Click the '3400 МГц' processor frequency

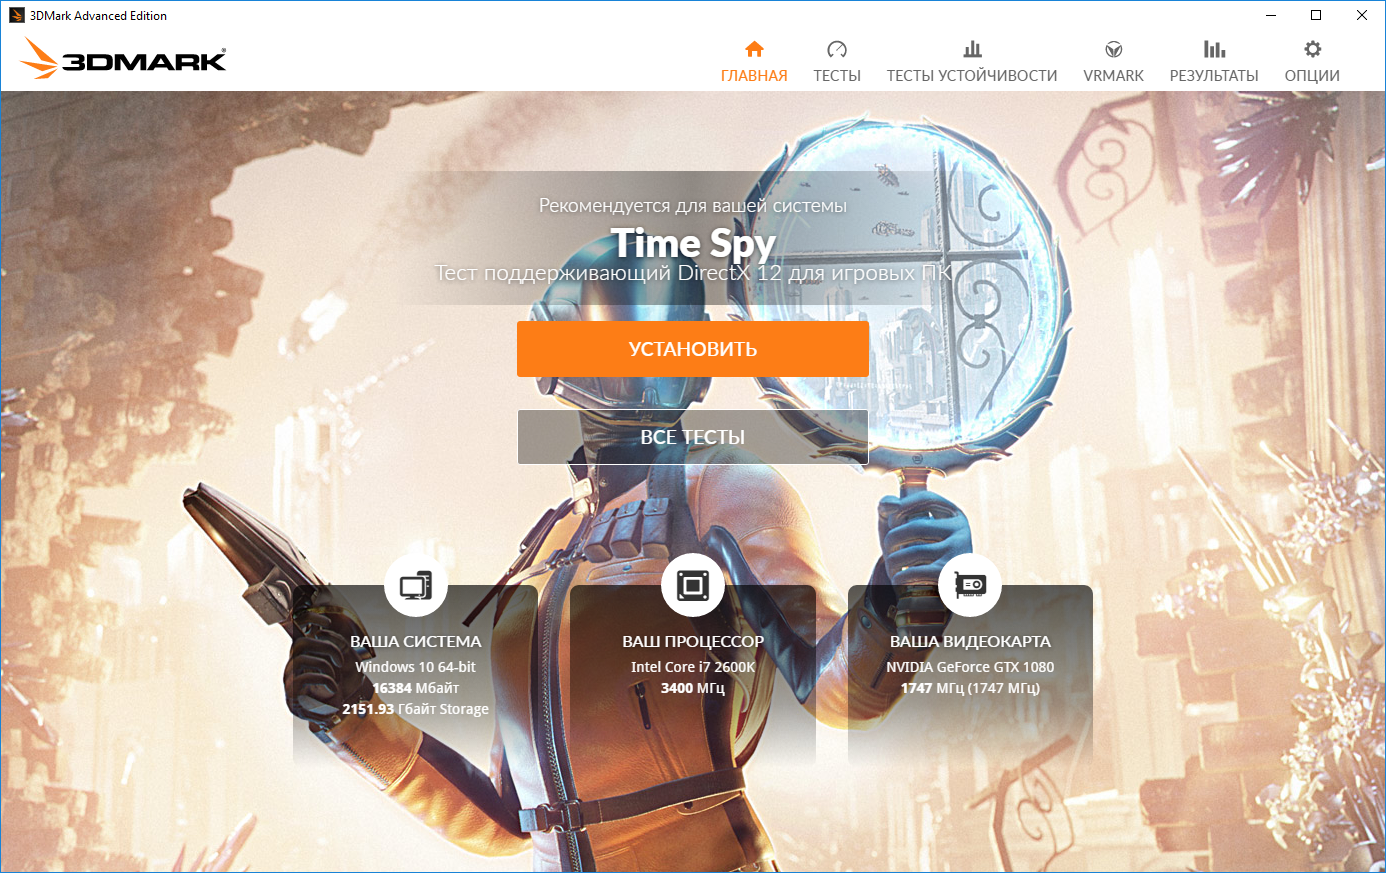pyautogui.click(x=693, y=688)
